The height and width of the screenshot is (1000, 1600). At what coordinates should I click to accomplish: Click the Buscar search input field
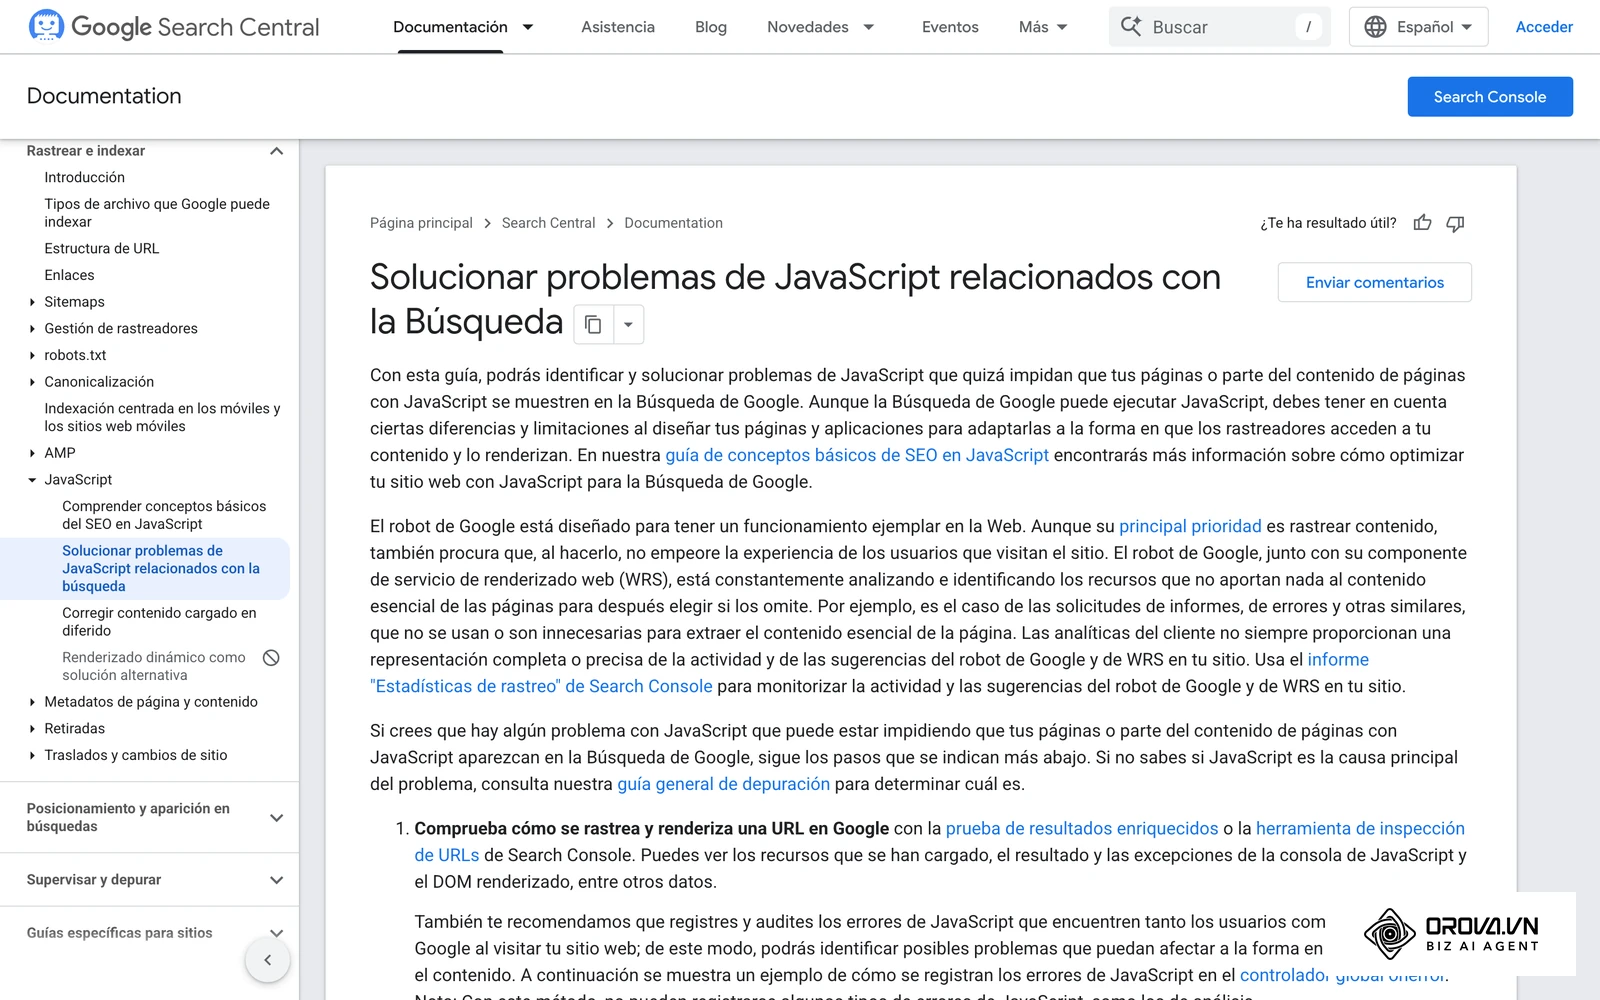pyautogui.click(x=1220, y=27)
